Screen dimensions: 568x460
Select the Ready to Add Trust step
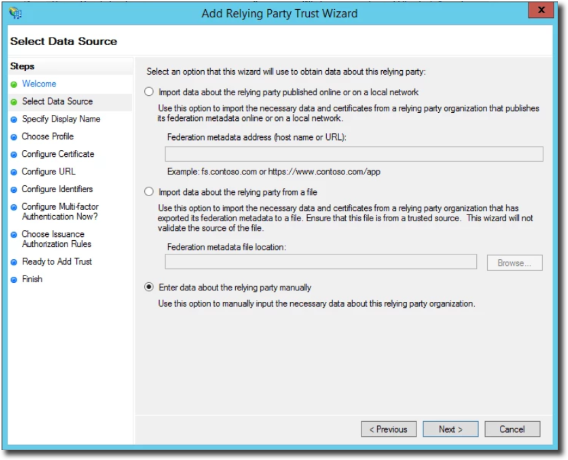pyautogui.click(x=57, y=262)
